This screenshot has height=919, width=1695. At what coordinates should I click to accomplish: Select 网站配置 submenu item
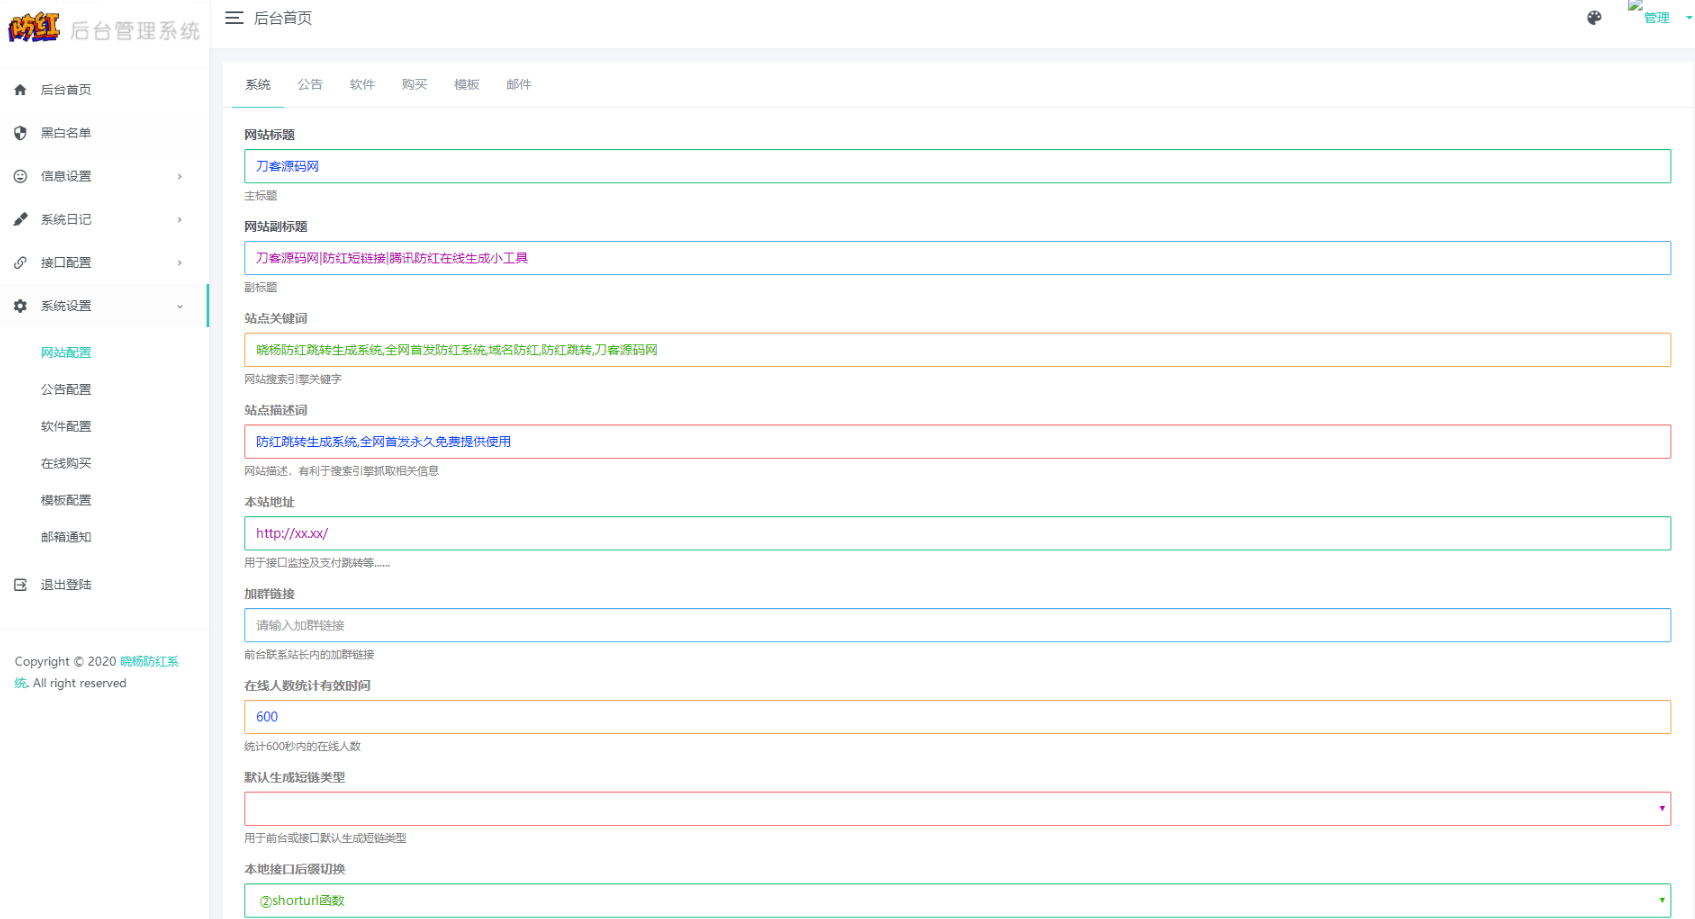tap(66, 353)
